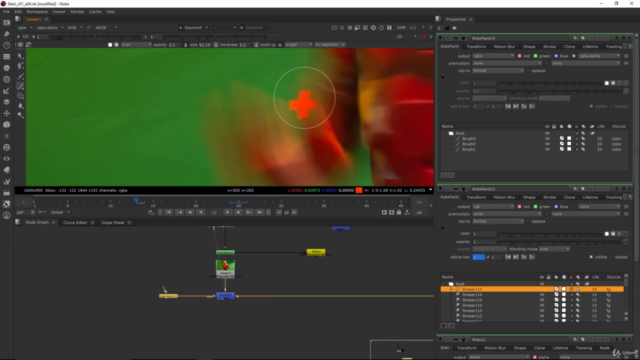Open the Draw nodes pen icon

coord(7,34)
